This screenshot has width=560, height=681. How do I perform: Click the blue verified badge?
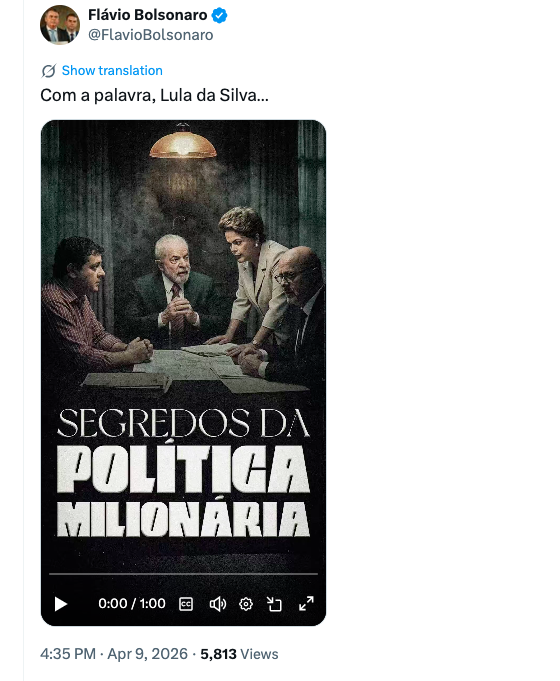(219, 16)
